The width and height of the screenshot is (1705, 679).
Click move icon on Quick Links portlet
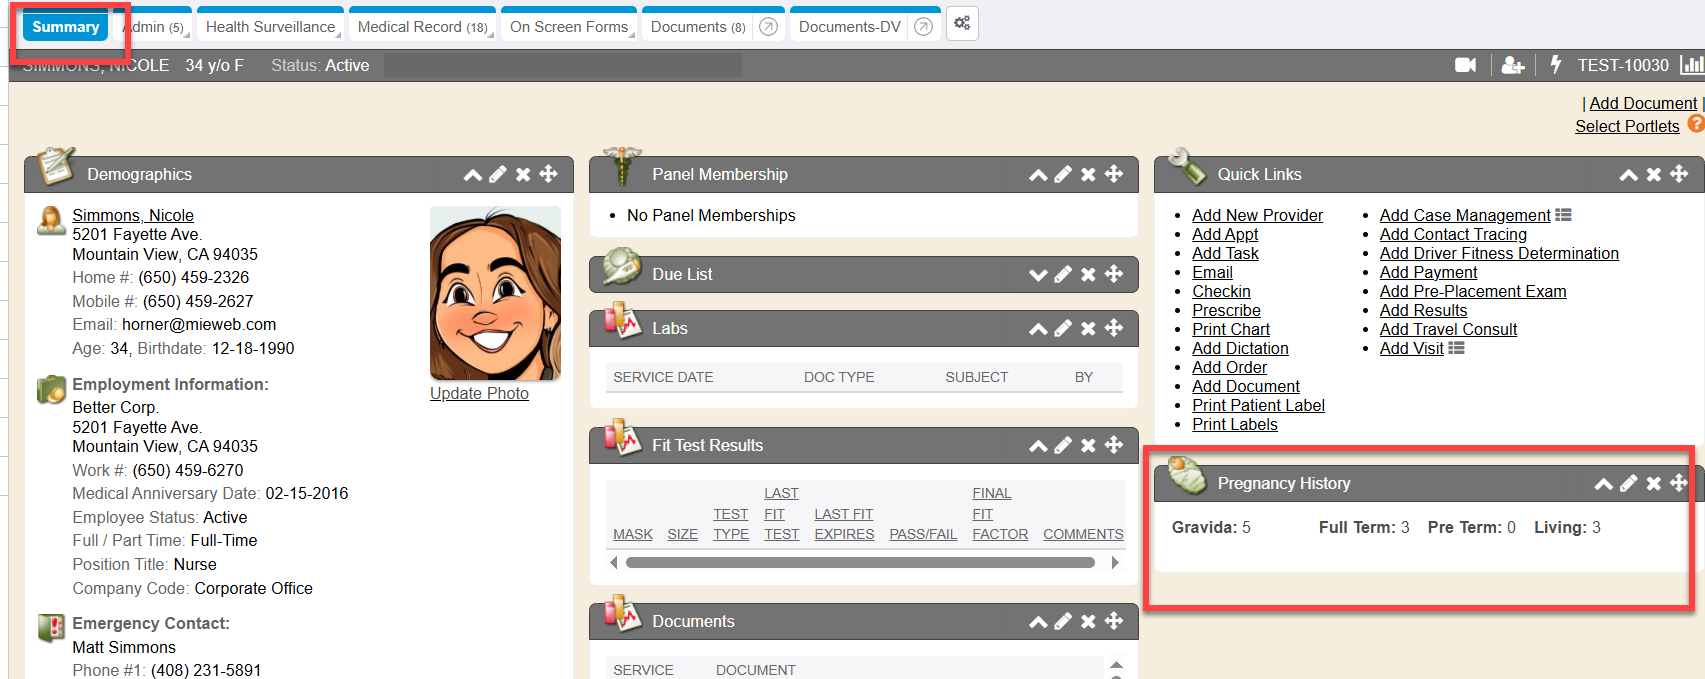pos(1679,174)
